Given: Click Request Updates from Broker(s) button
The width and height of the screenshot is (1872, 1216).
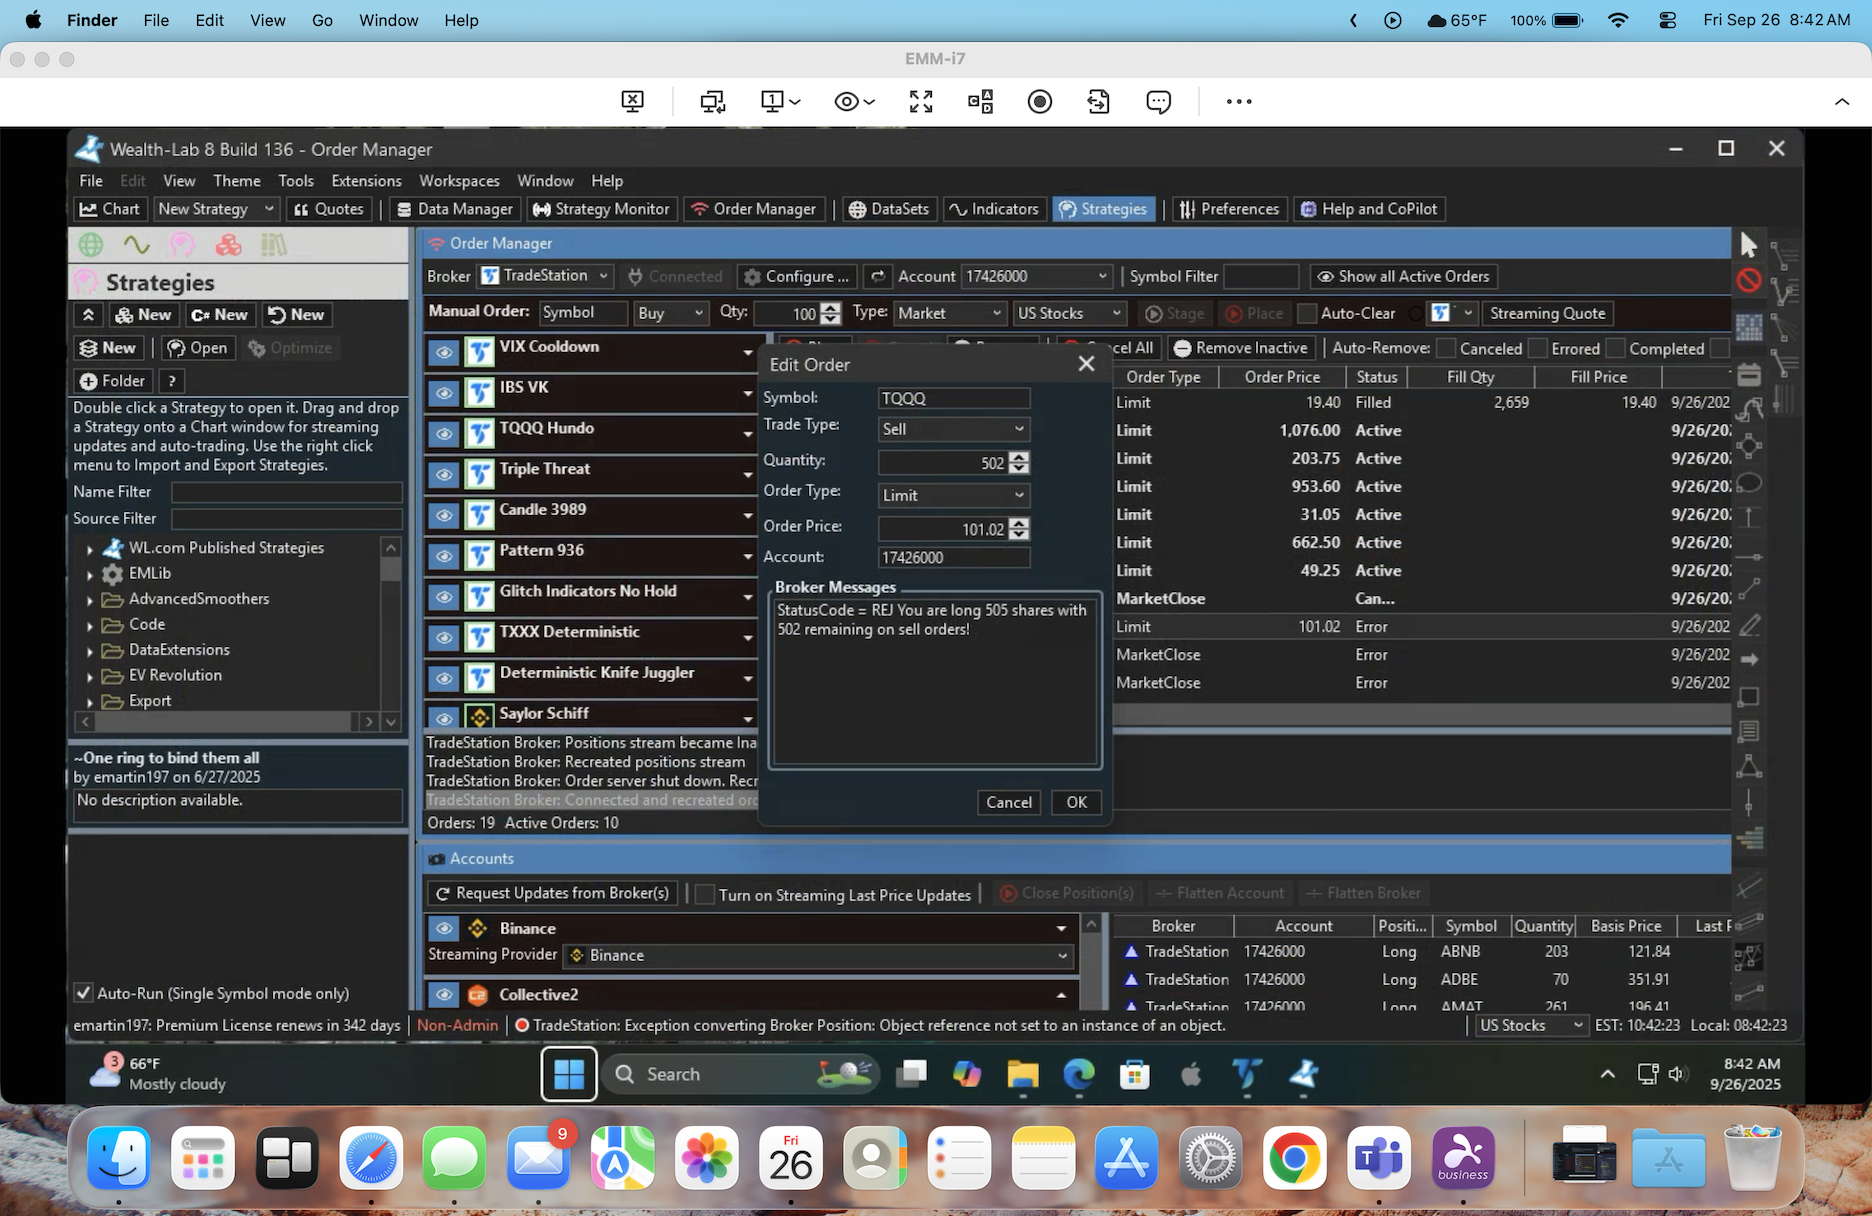Looking at the screenshot, I should [552, 893].
